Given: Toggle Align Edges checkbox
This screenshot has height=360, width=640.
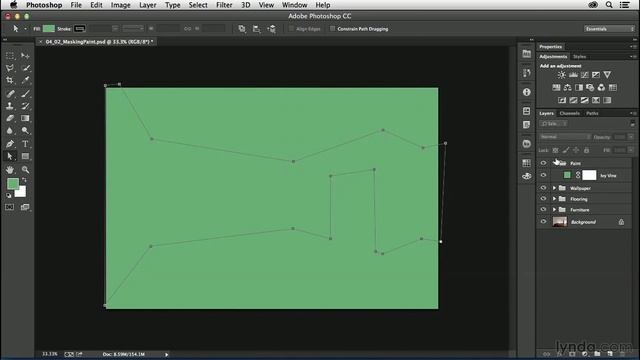Looking at the screenshot, I should click(291, 29).
